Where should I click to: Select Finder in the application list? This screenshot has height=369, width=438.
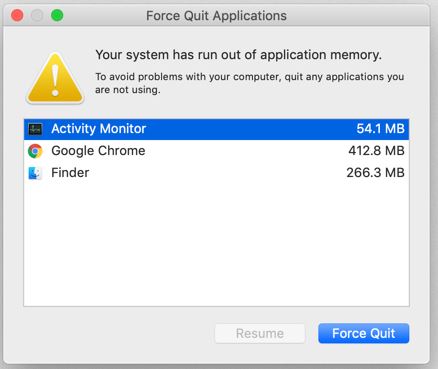tap(216, 173)
